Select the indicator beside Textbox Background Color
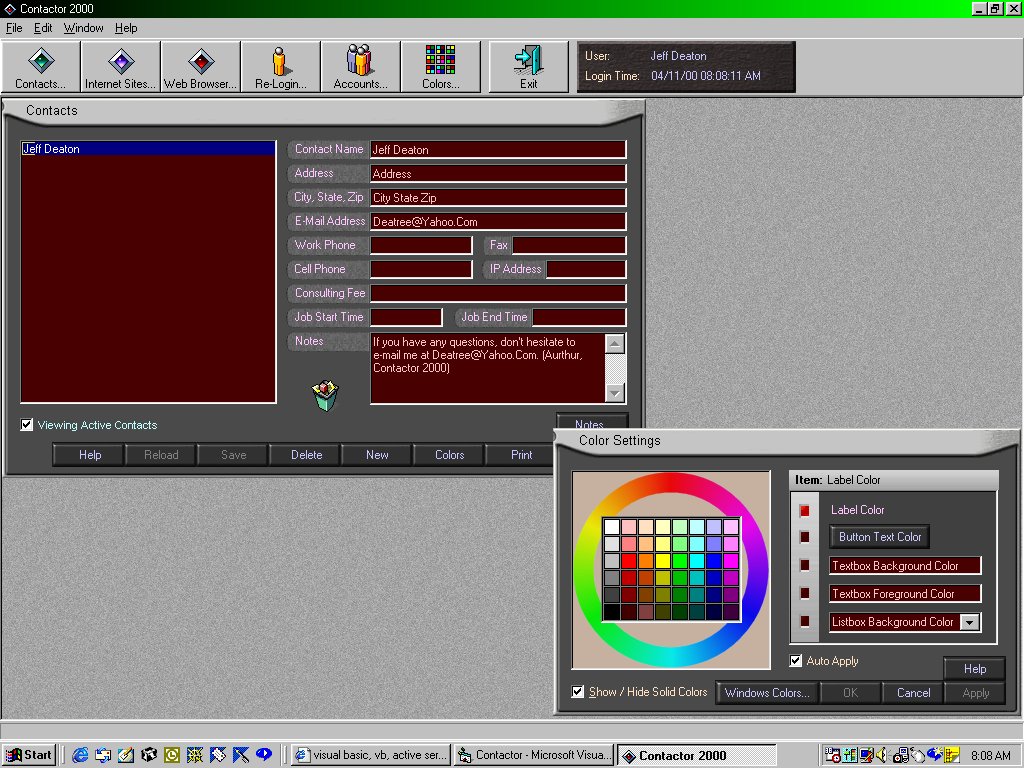The height and width of the screenshot is (768, 1024). click(x=805, y=566)
